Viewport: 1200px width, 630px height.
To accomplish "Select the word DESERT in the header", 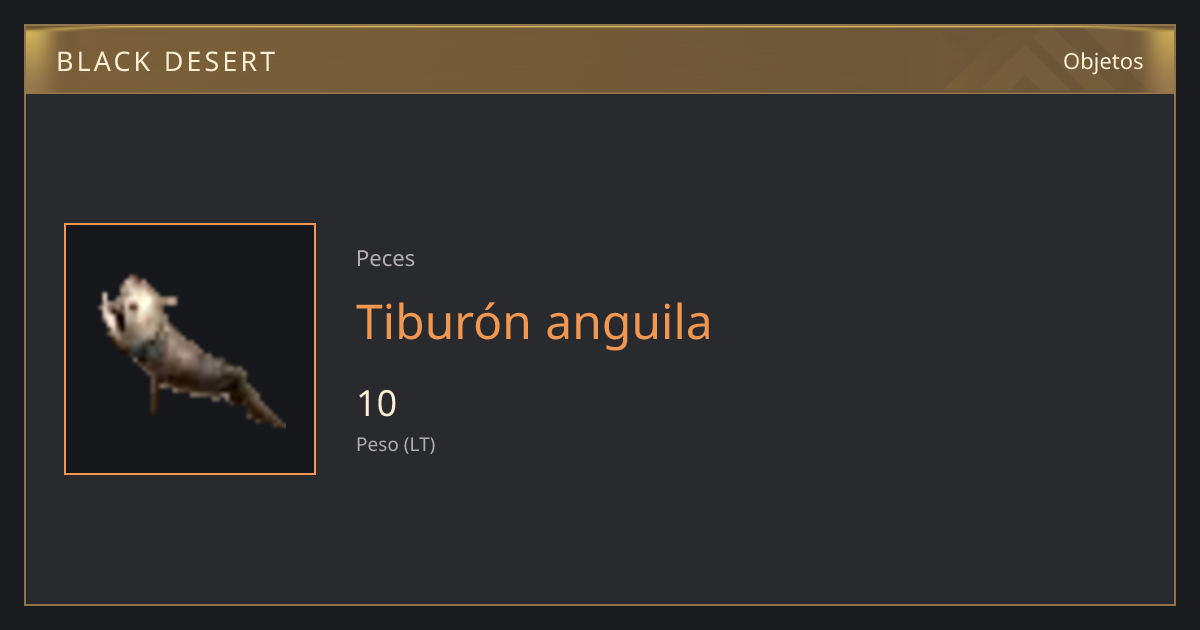I will coord(220,62).
